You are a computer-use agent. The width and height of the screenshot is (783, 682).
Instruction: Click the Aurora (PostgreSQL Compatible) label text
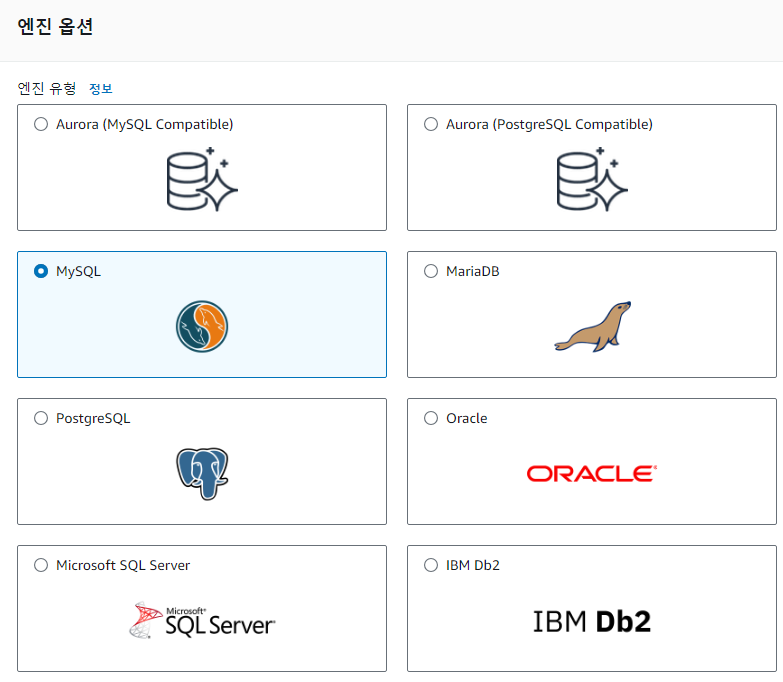[549, 124]
